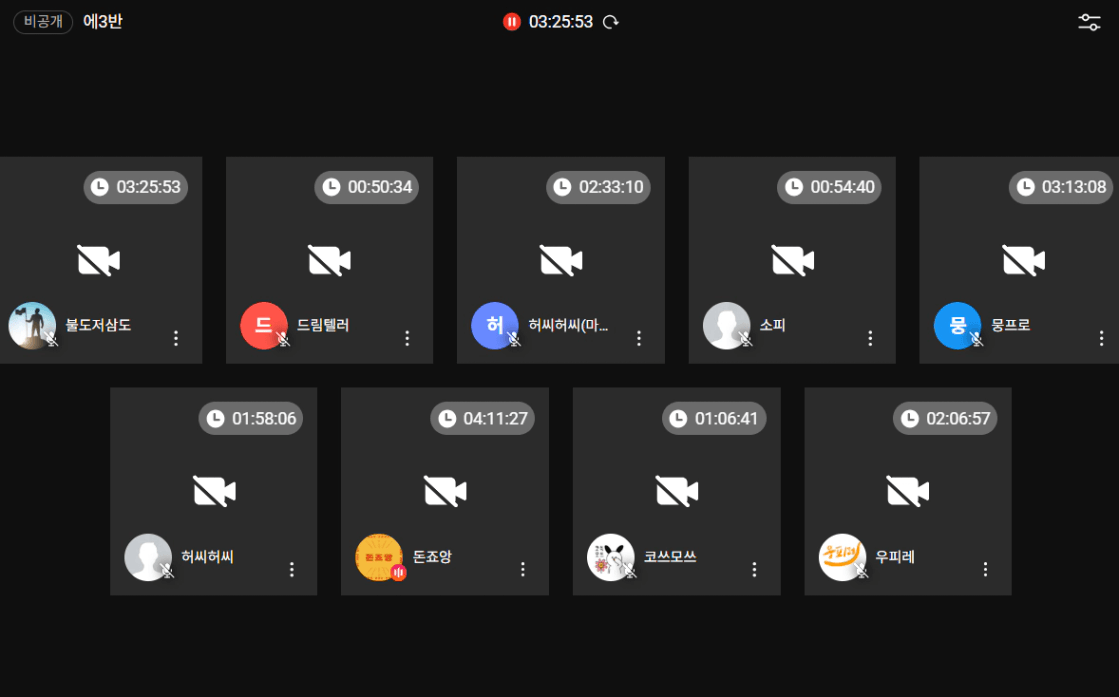Screen dimensions: 1119x697
Task: Click 허씨허씨(마...'s blue avatar
Action: tap(495, 325)
